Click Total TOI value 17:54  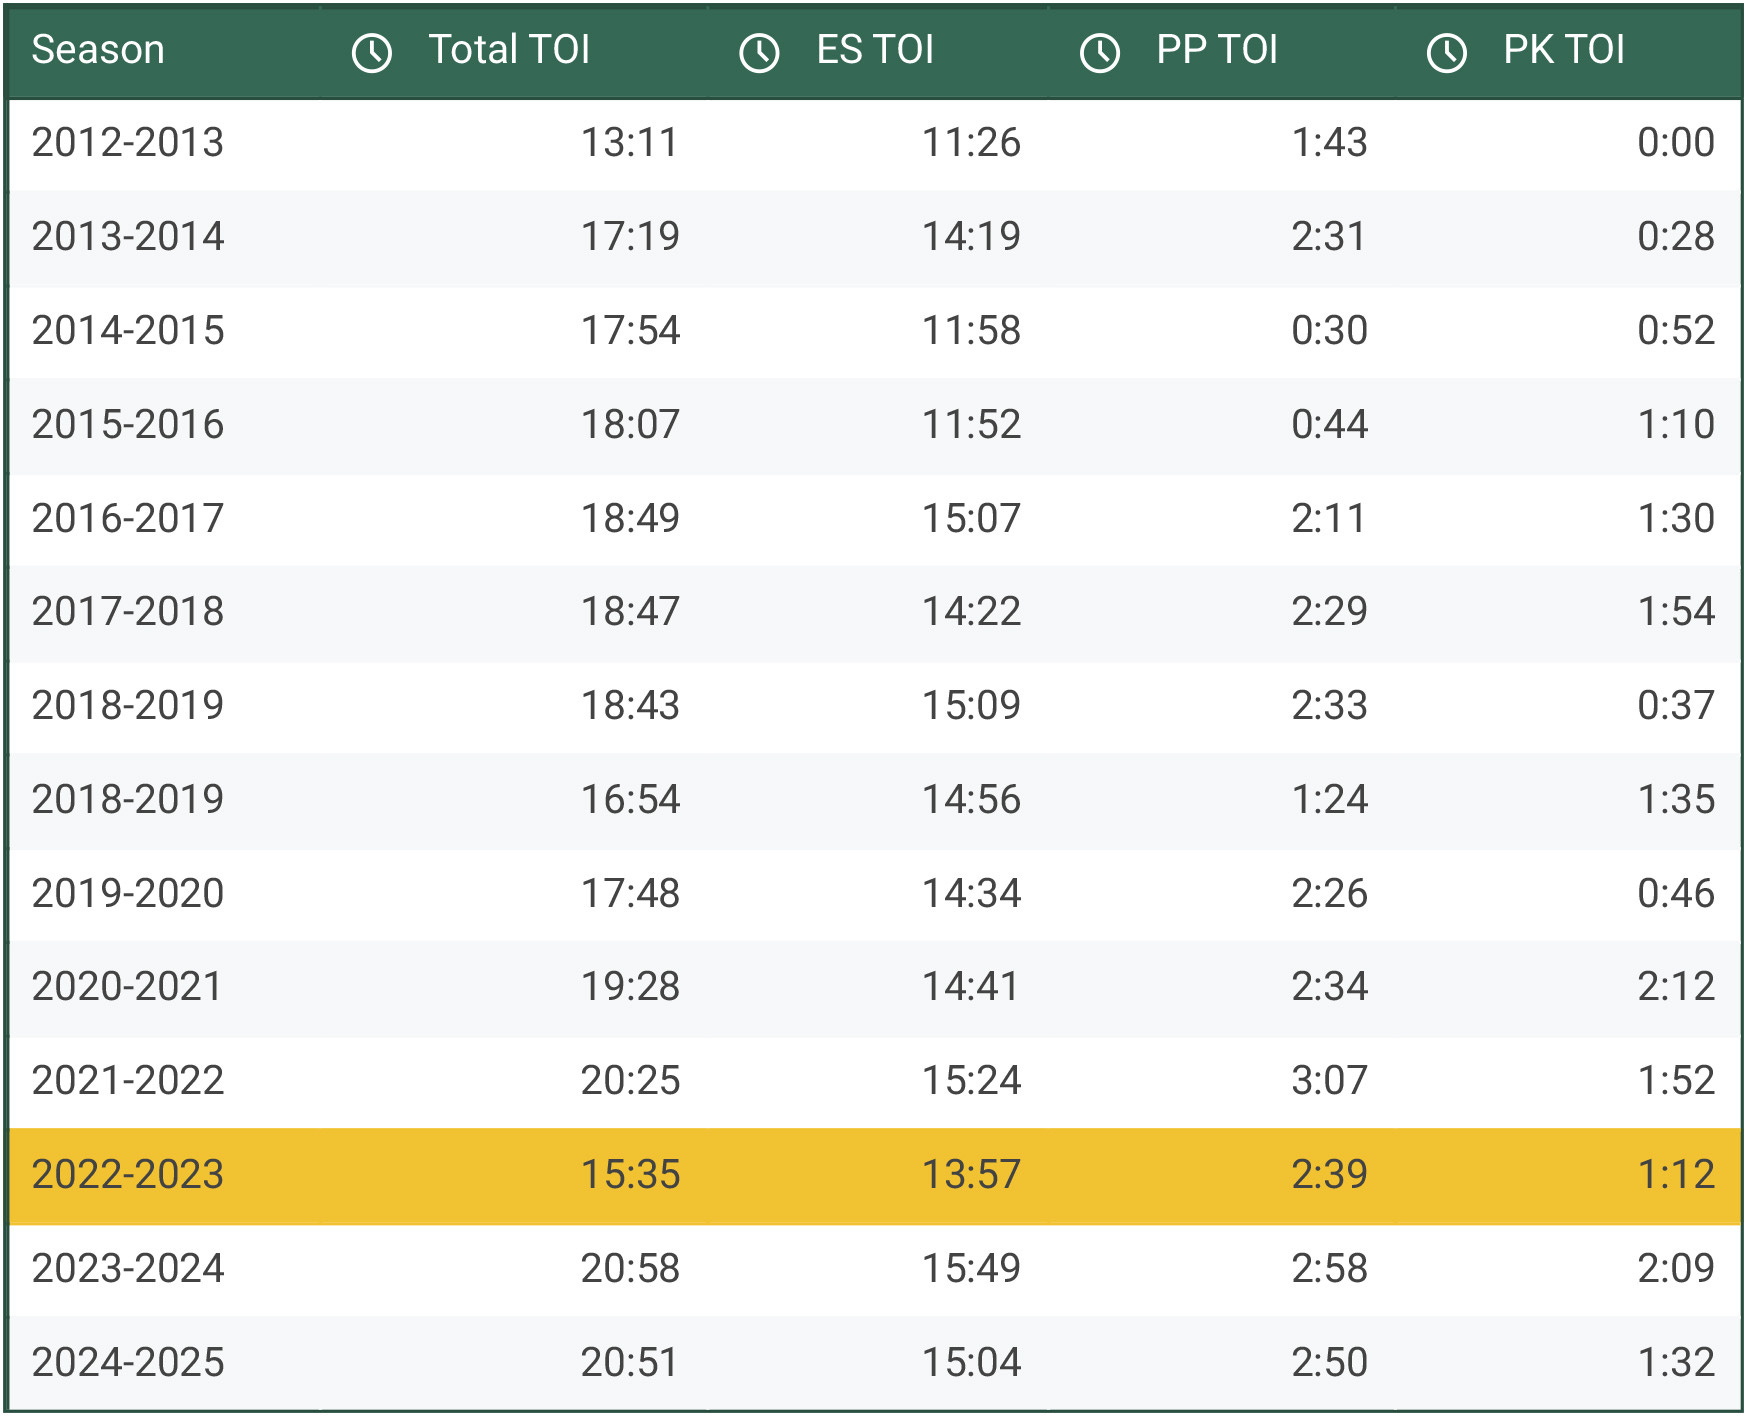pyautogui.click(x=630, y=331)
